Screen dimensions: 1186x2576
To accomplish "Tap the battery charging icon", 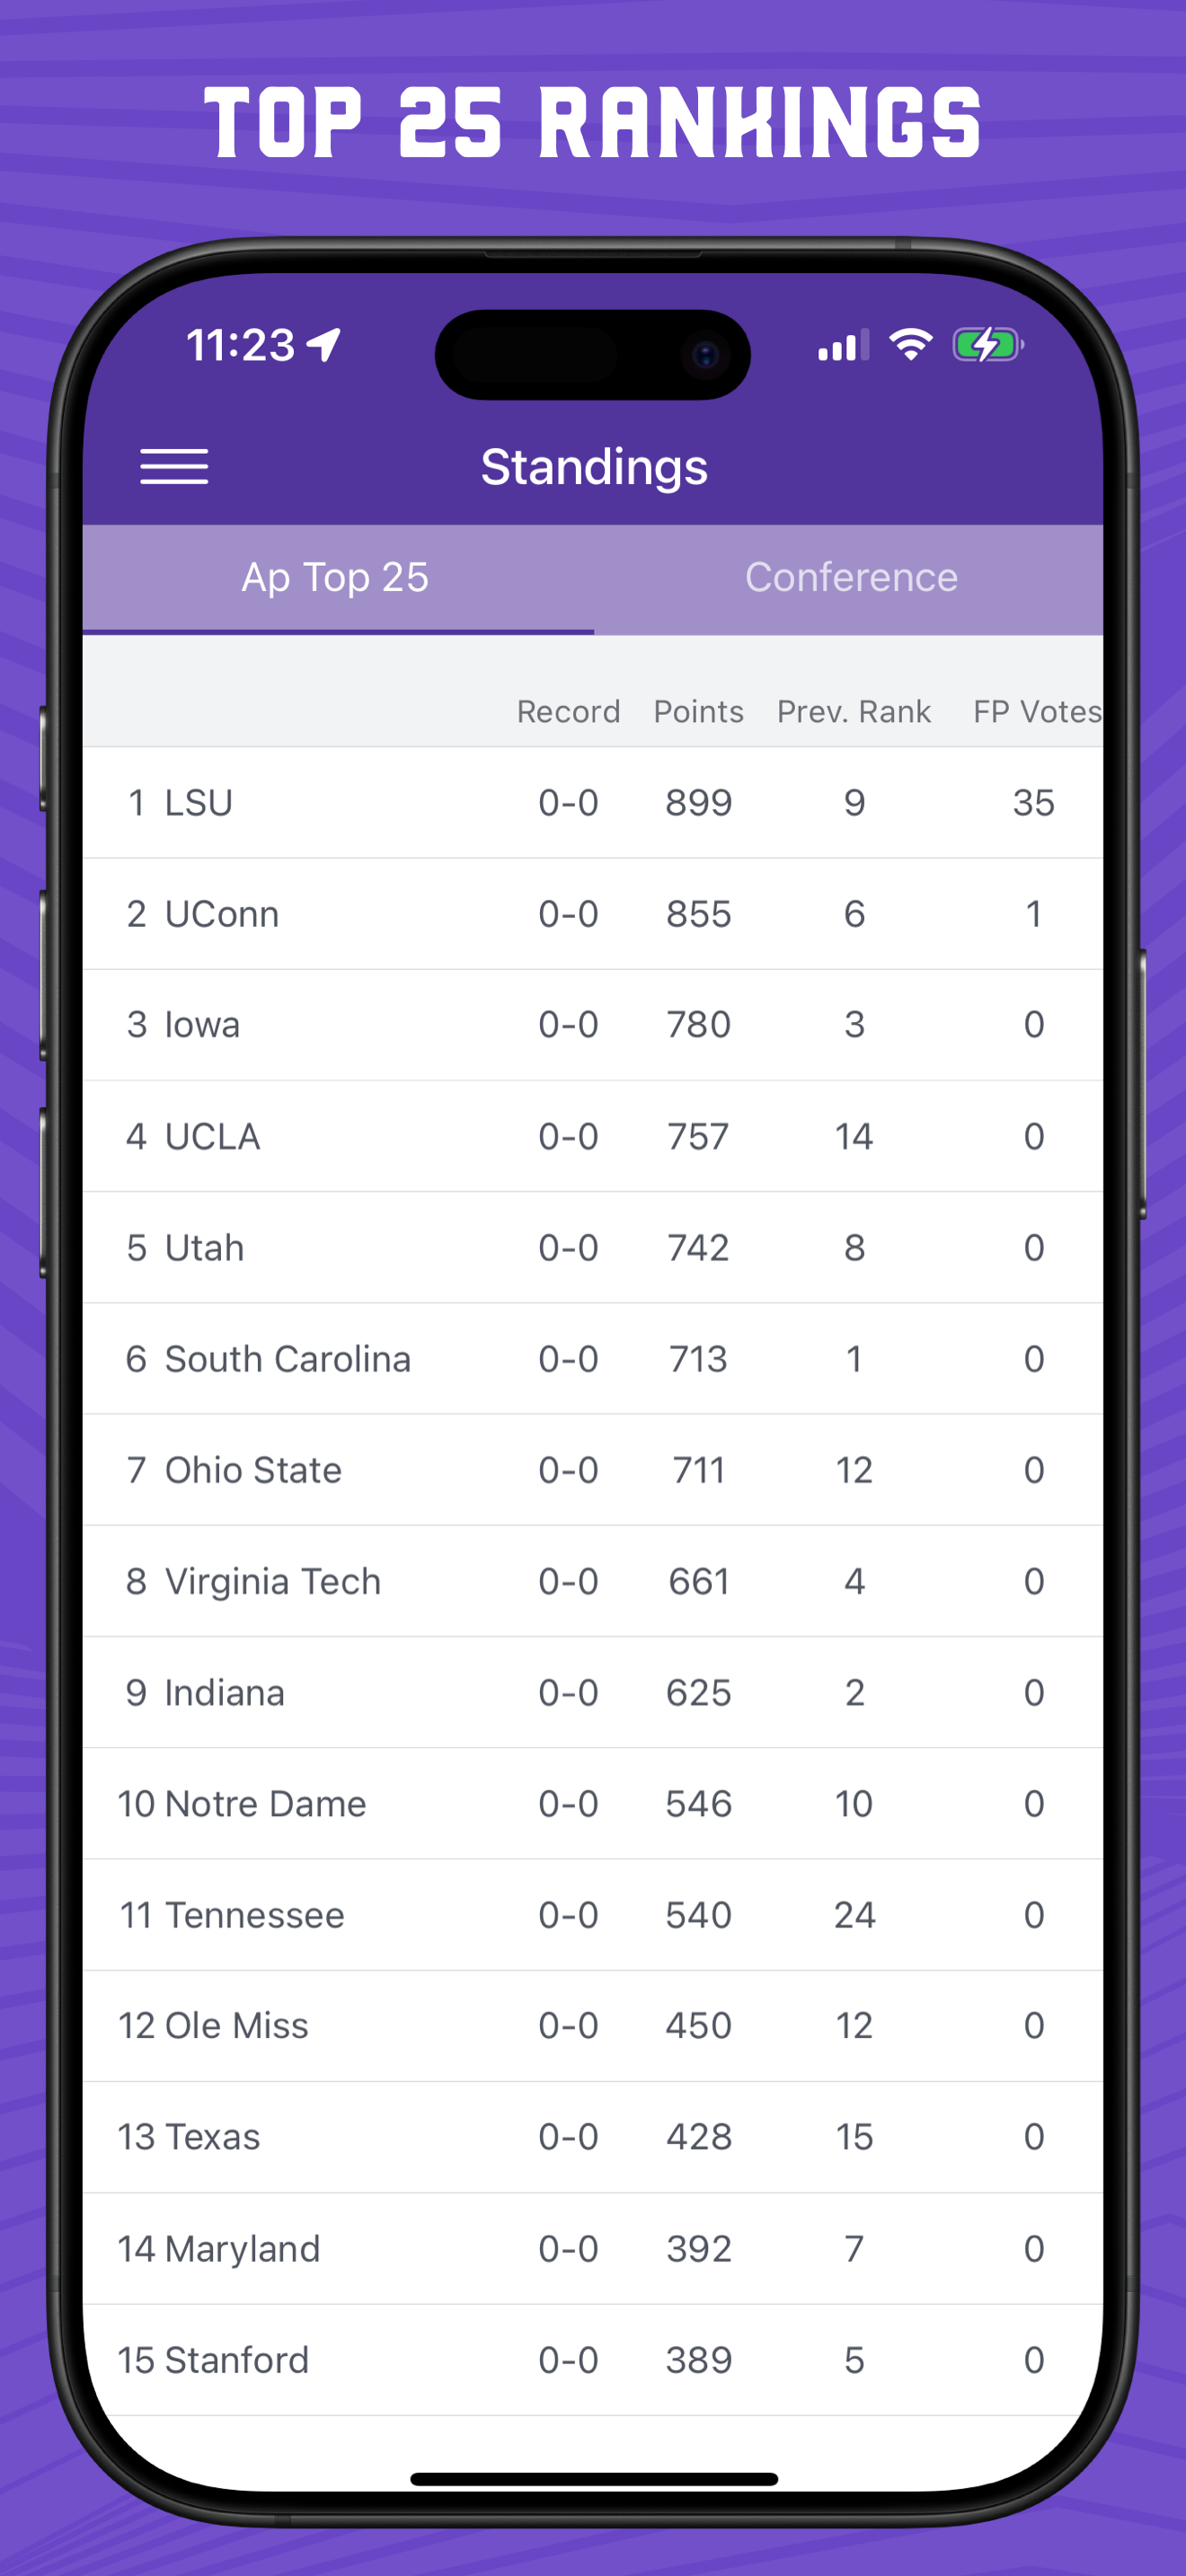I will (988, 345).
